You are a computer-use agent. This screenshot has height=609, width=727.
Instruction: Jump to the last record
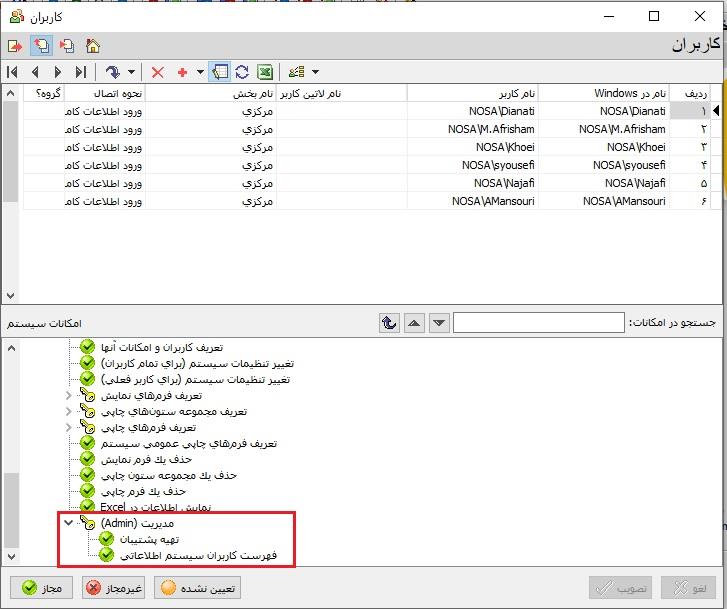81,72
